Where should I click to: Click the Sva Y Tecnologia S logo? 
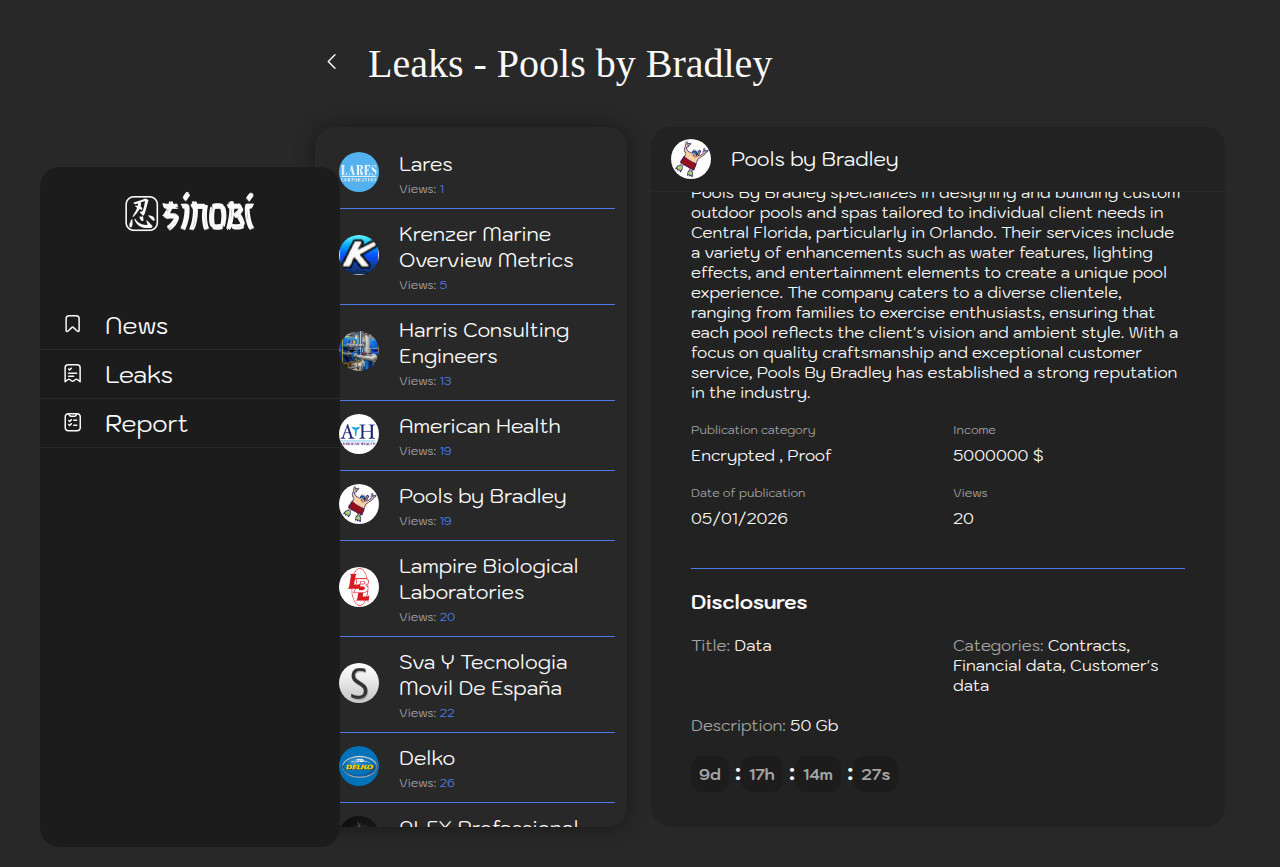(x=359, y=683)
